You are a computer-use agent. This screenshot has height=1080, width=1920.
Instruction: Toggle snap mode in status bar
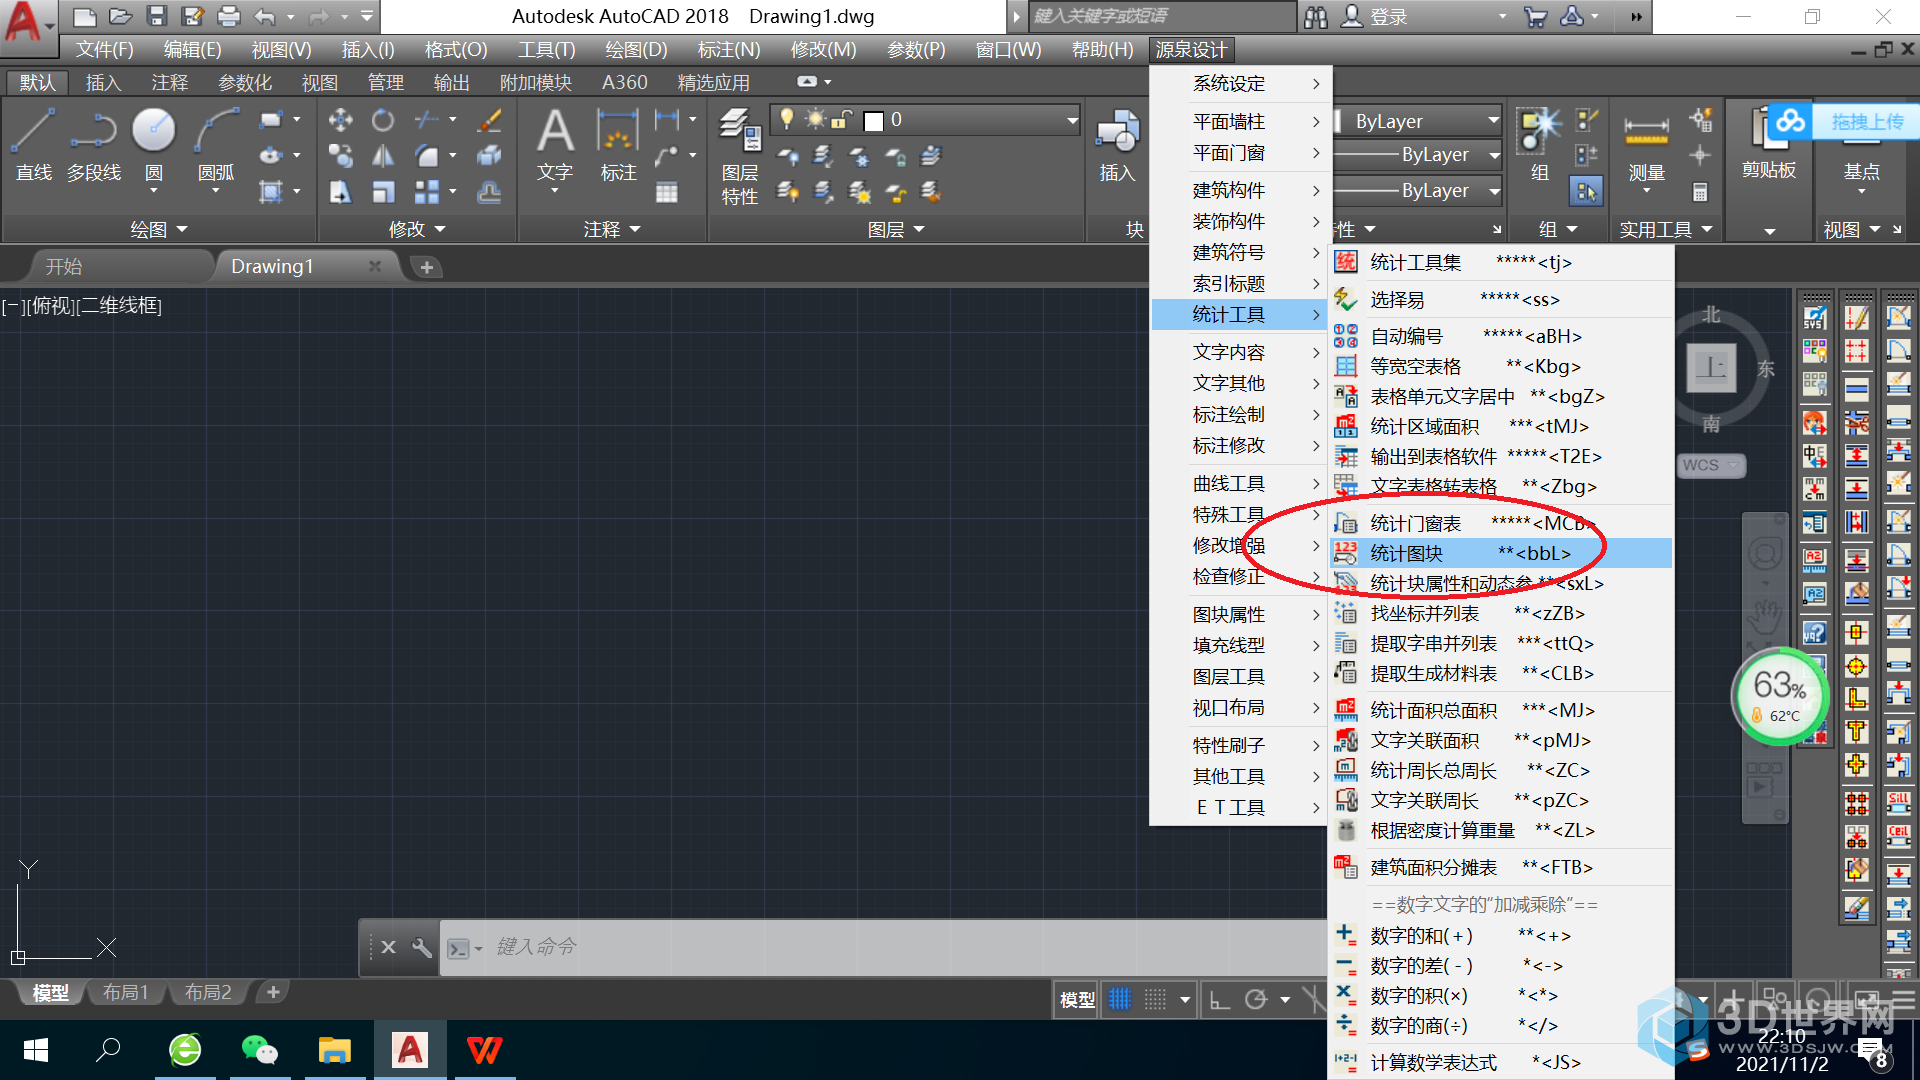1155,999
